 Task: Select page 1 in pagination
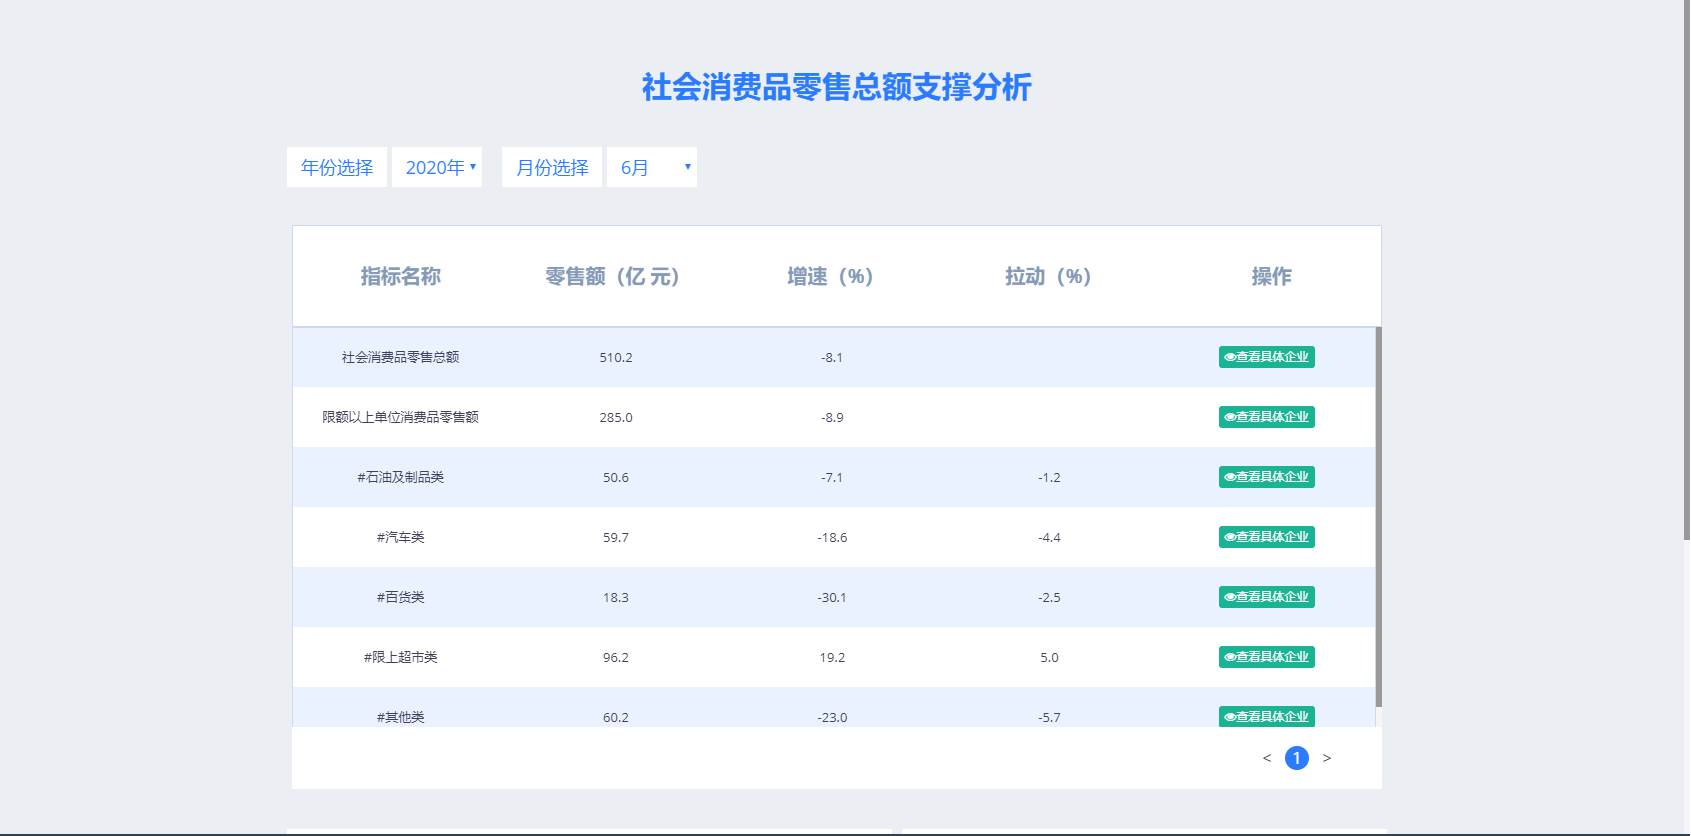1297,758
